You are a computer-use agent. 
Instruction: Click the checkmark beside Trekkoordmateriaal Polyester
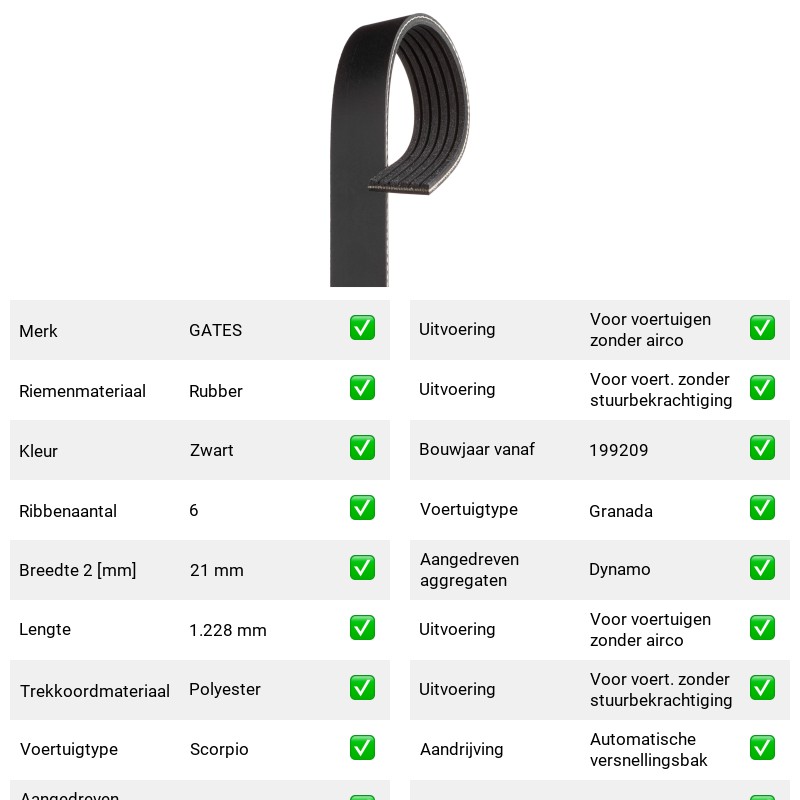(x=362, y=688)
